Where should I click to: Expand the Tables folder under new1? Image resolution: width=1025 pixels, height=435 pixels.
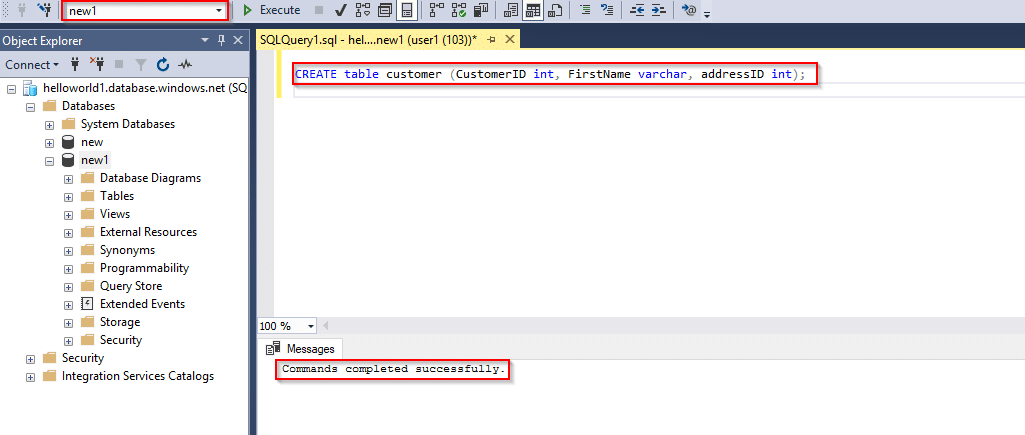68,196
